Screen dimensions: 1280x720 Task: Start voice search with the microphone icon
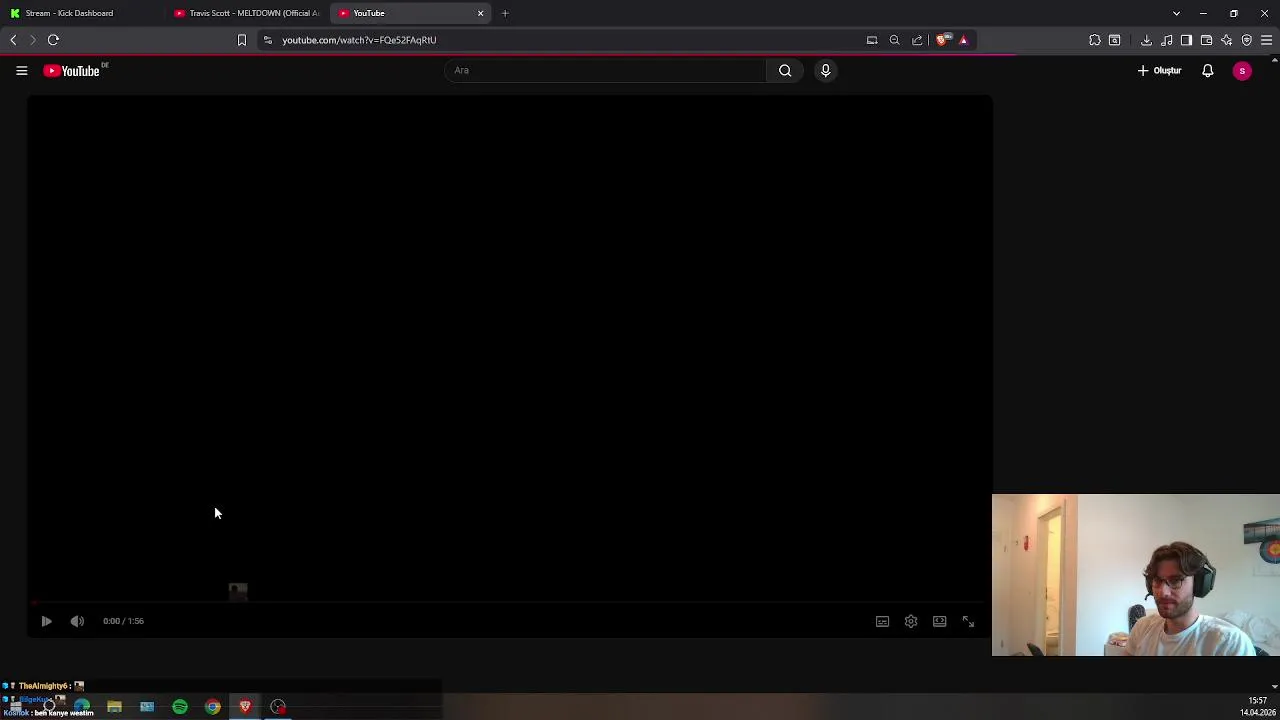(825, 70)
